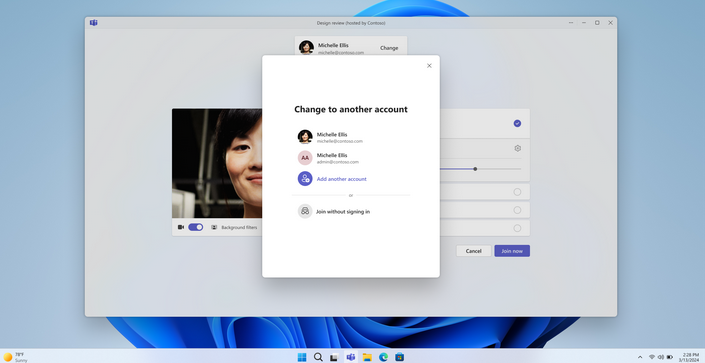Click the purple Add another account icon
This screenshot has height=363, width=705.
tap(305, 179)
